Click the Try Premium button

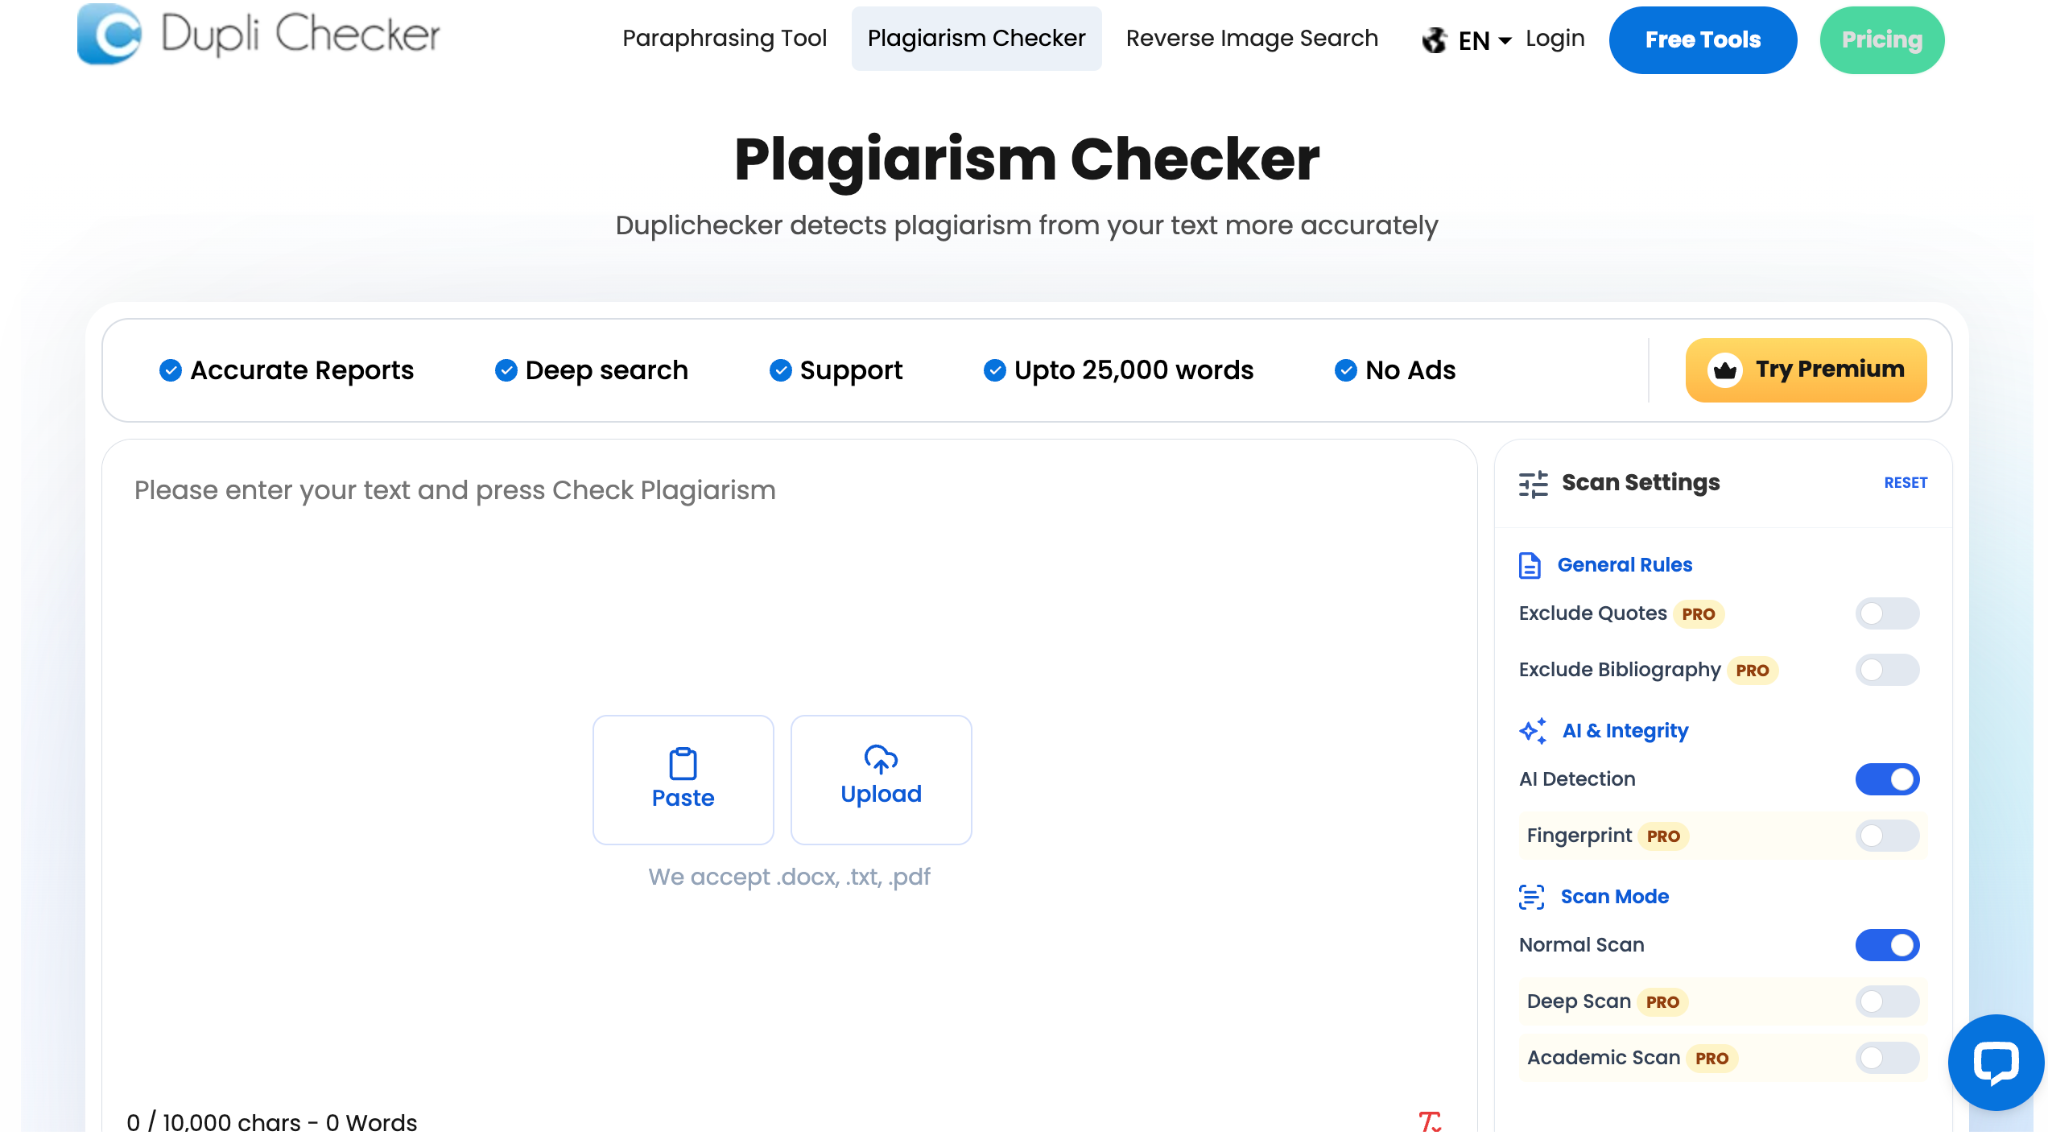1806,370
